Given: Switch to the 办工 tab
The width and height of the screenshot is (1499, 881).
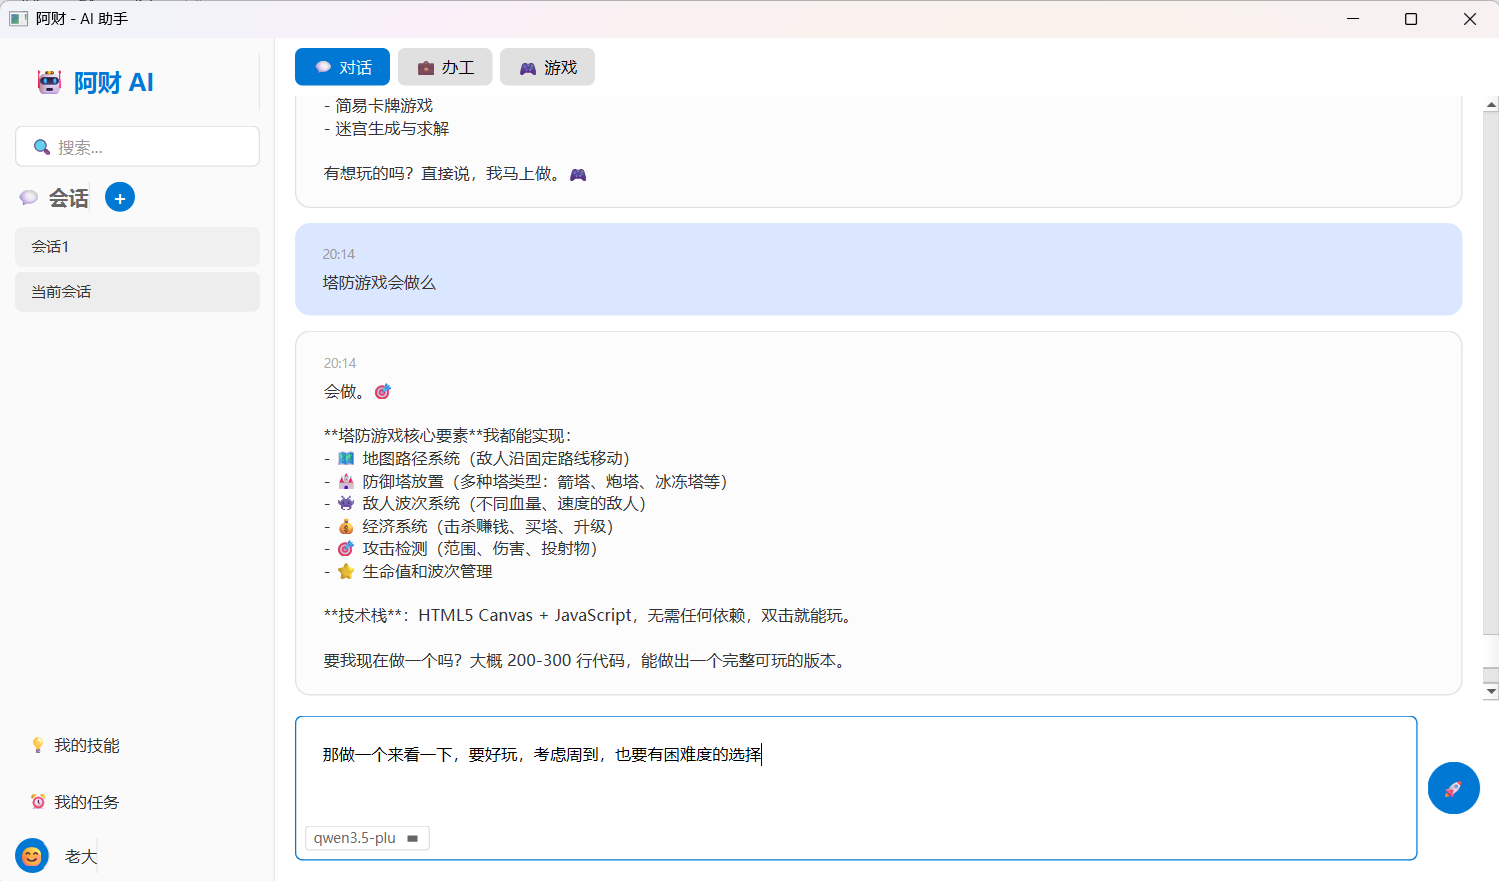Looking at the screenshot, I should click(x=445, y=66).
